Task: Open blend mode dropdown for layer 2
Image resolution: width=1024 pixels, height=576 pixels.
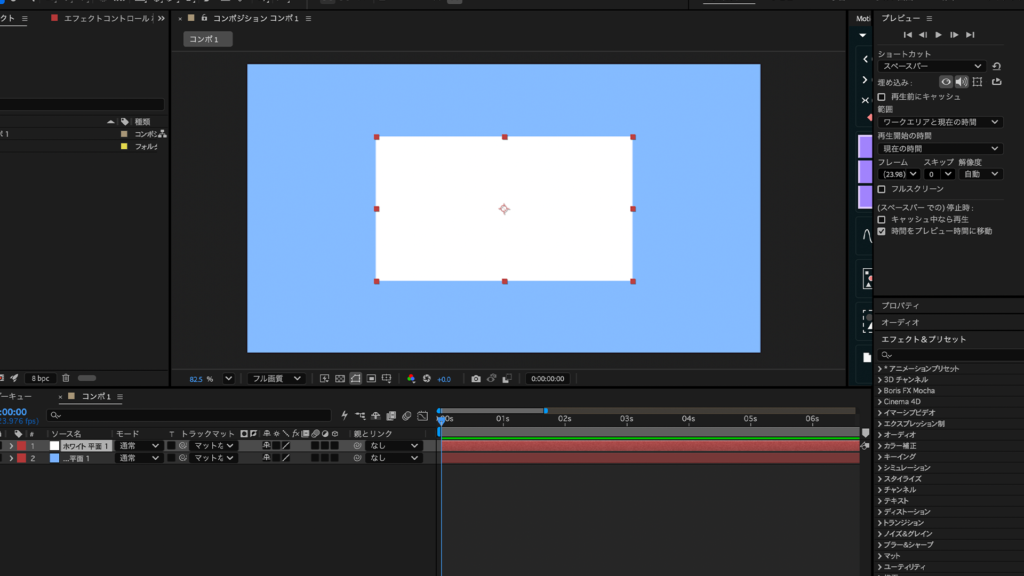Action: (138, 458)
